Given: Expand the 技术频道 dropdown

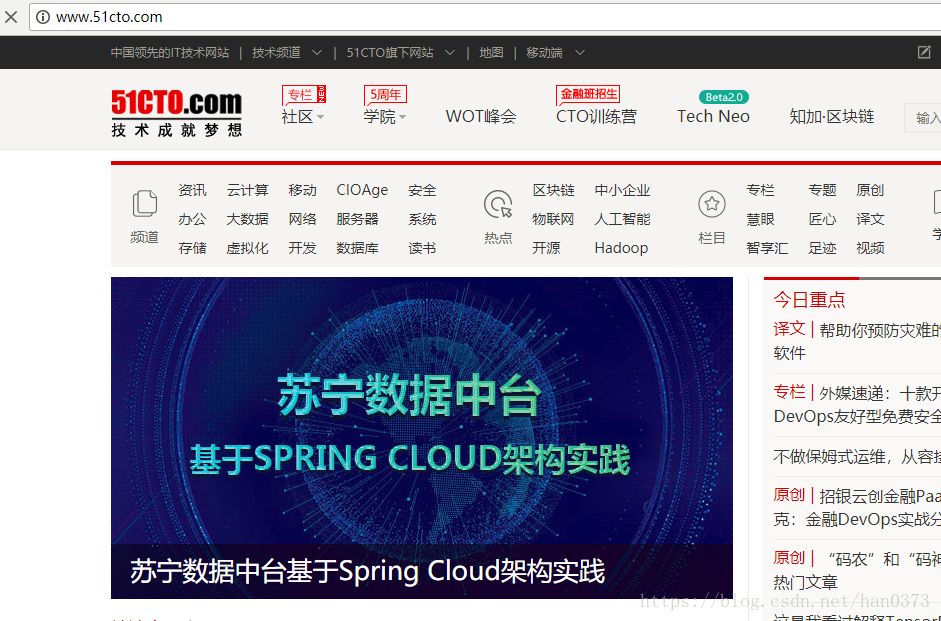Looking at the screenshot, I should pos(317,53).
